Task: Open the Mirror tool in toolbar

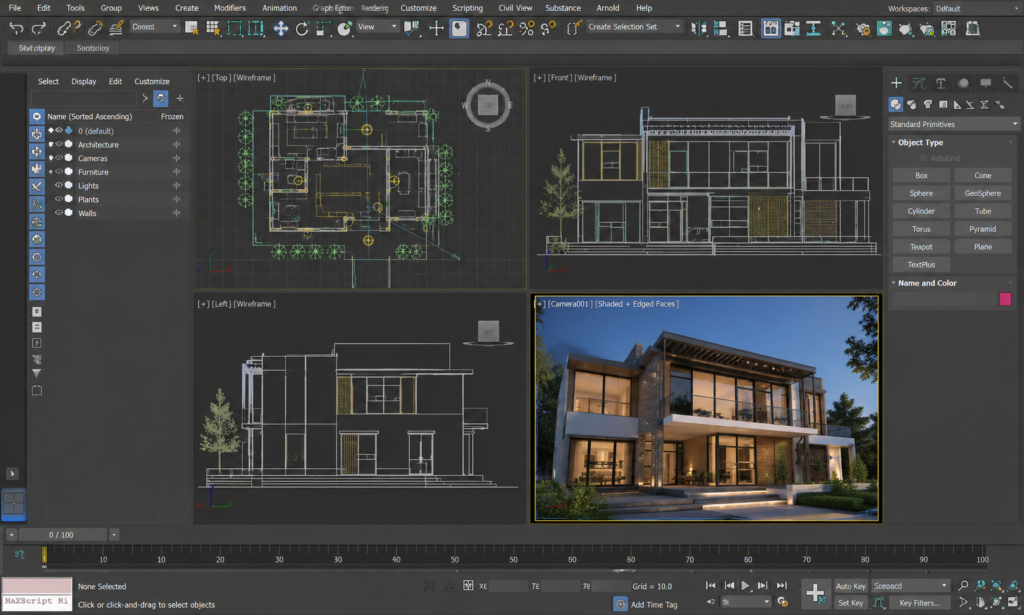Action: point(698,28)
